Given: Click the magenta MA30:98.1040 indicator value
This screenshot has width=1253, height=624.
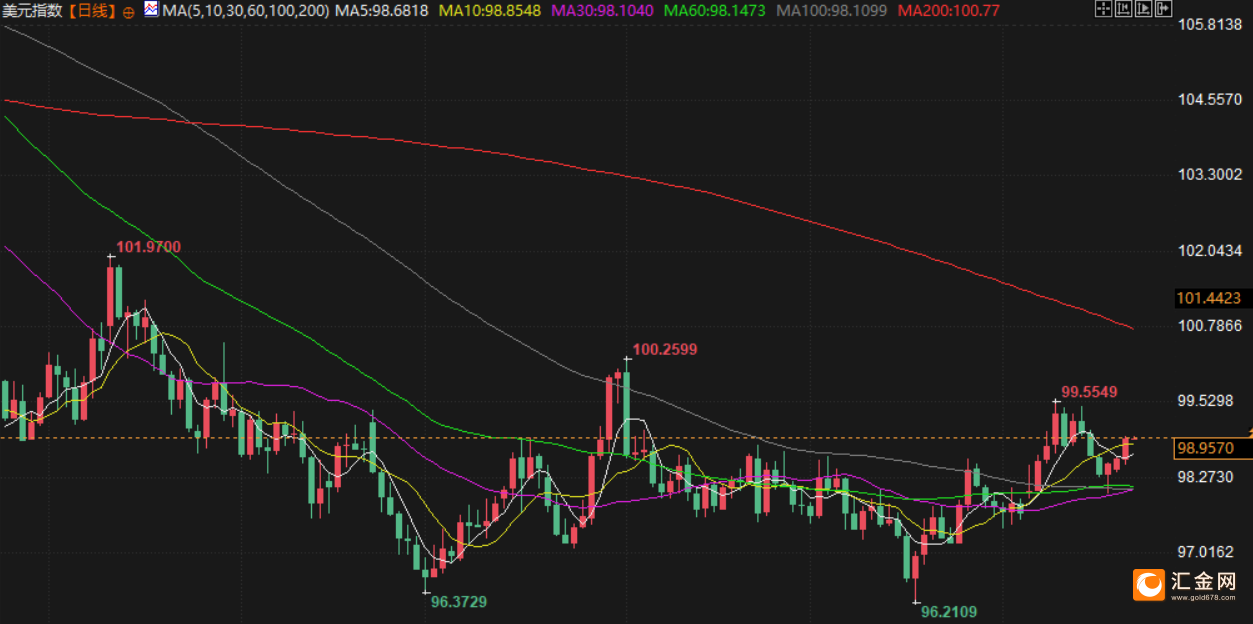Looking at the screenshot, I should [603, 11].
